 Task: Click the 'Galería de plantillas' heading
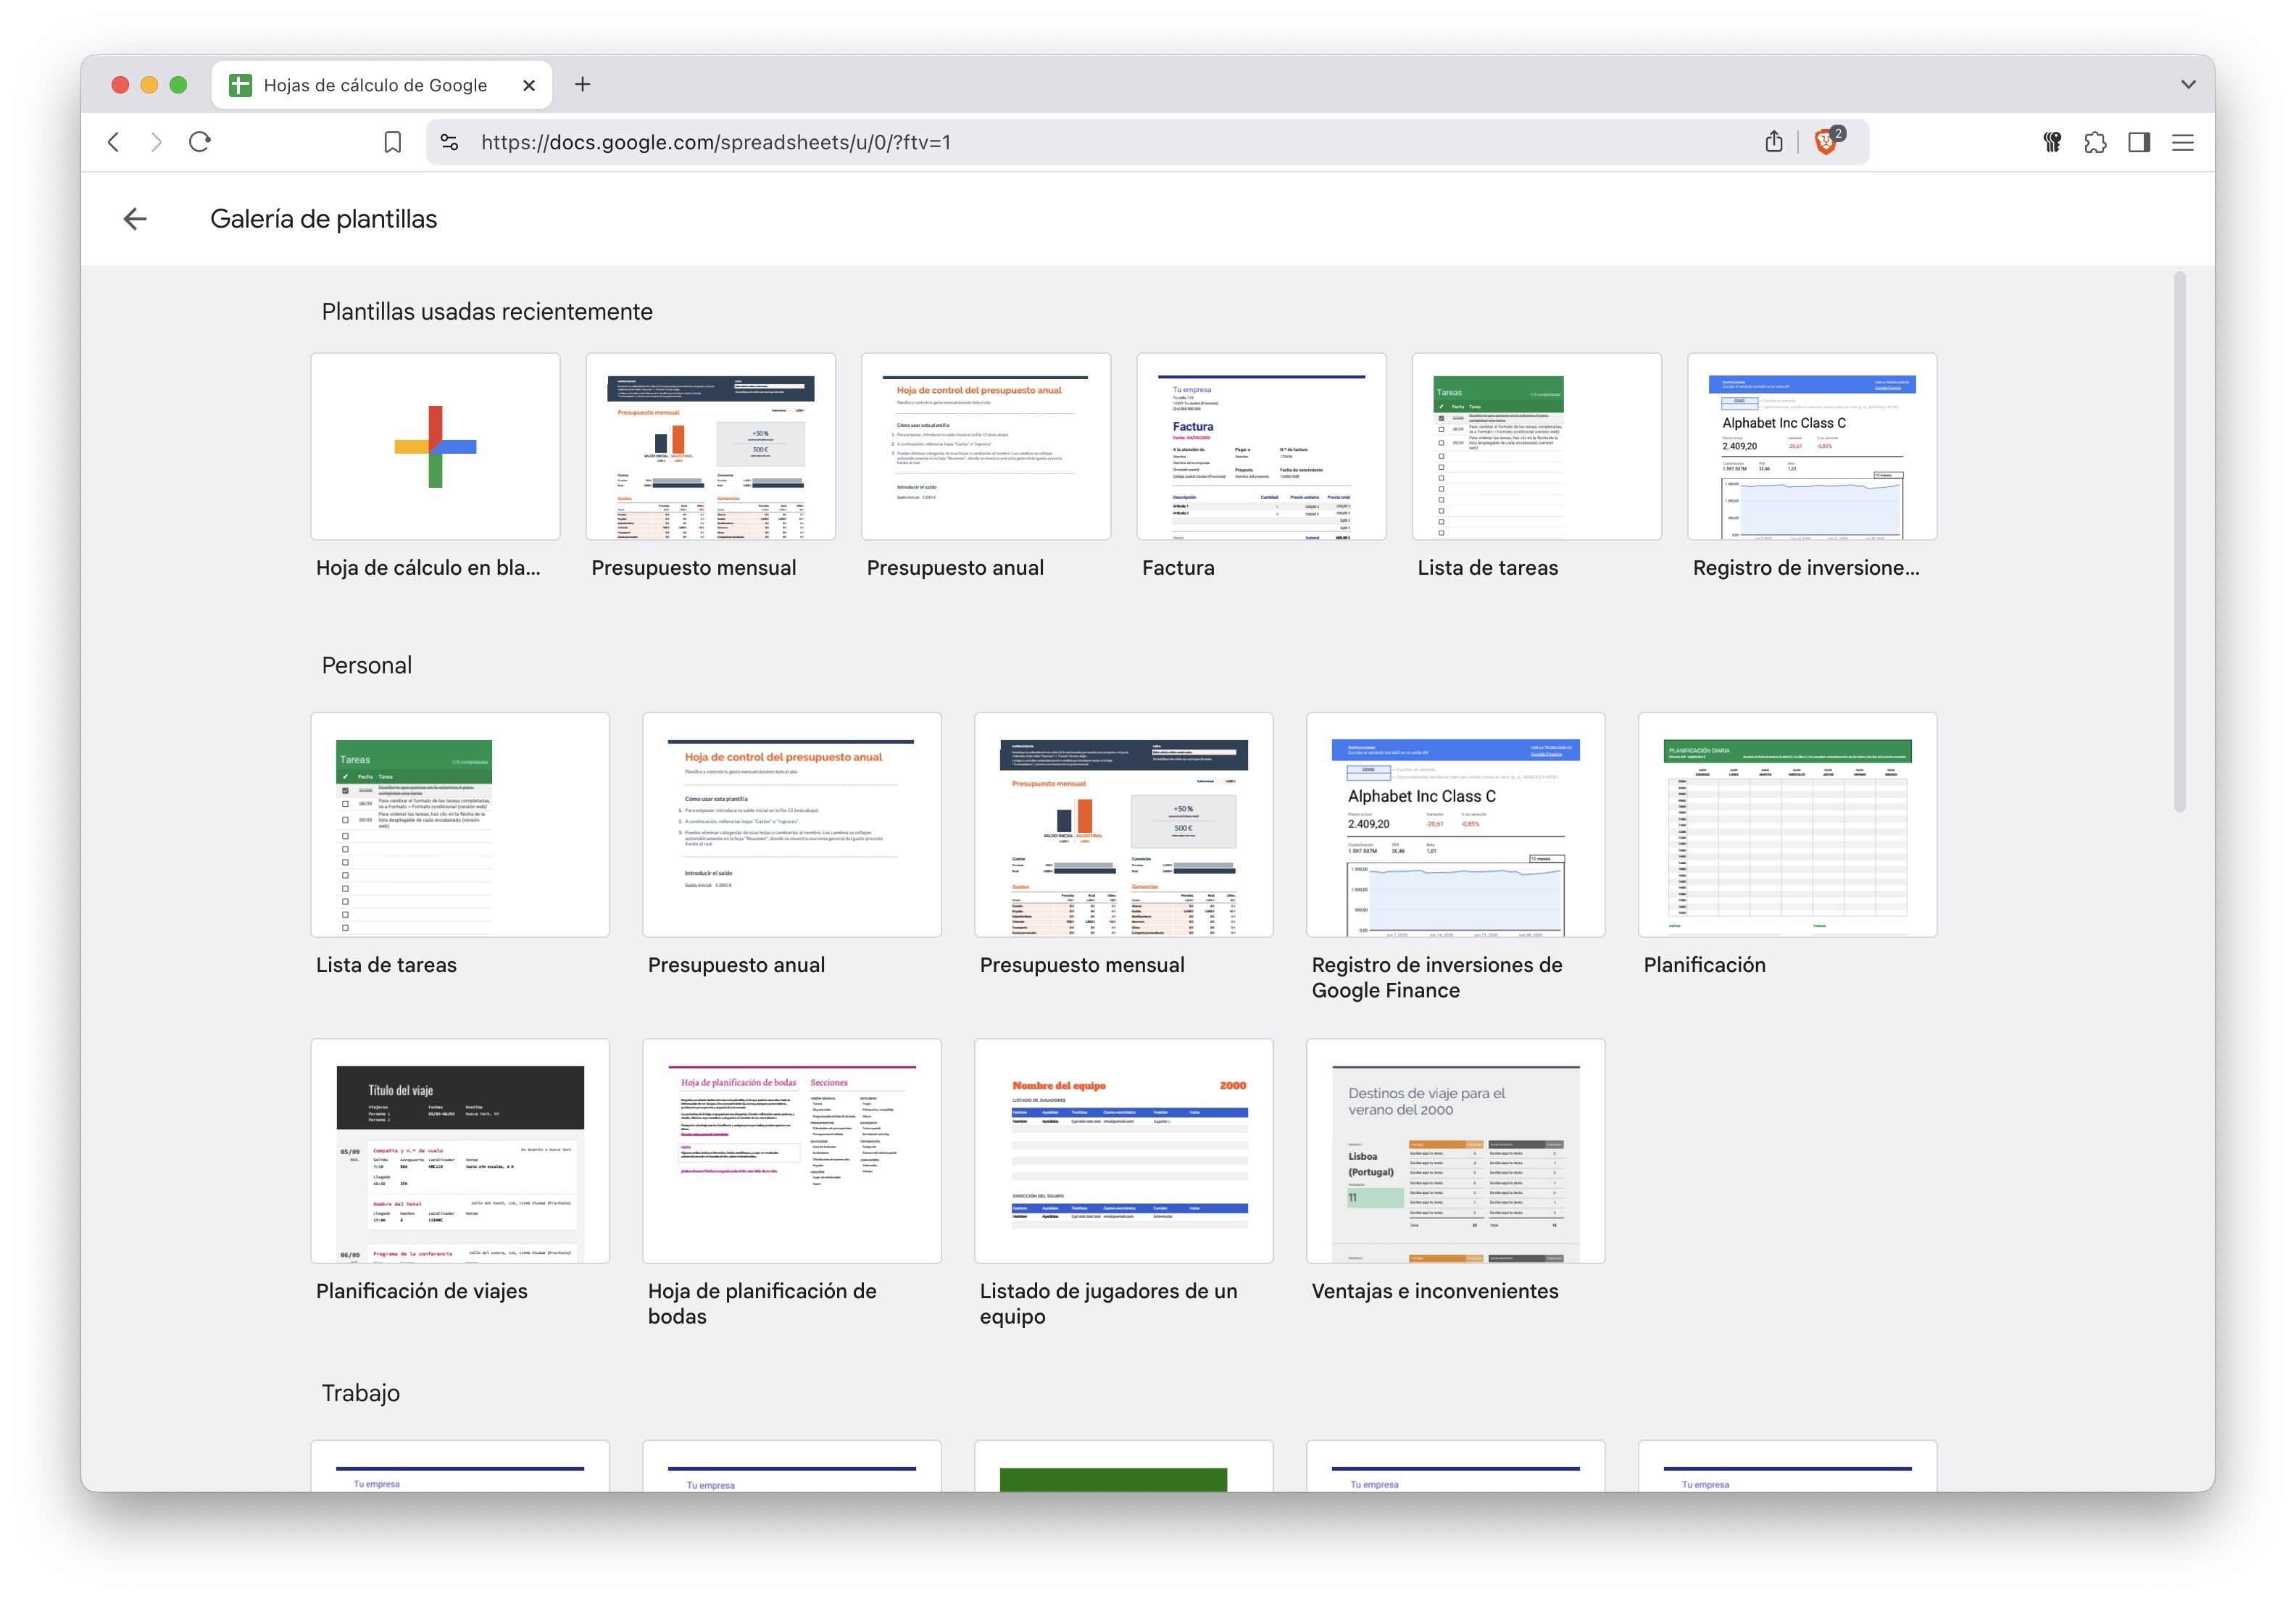pos(323,219)
